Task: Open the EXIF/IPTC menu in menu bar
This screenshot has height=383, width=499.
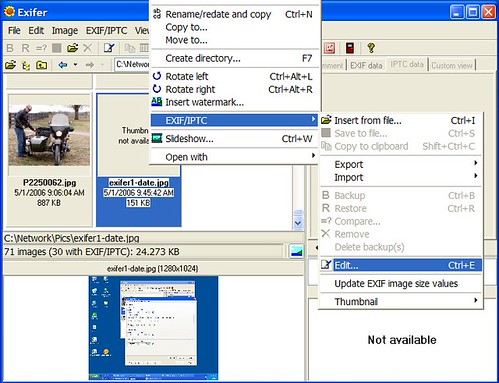Action: (106, 30)
